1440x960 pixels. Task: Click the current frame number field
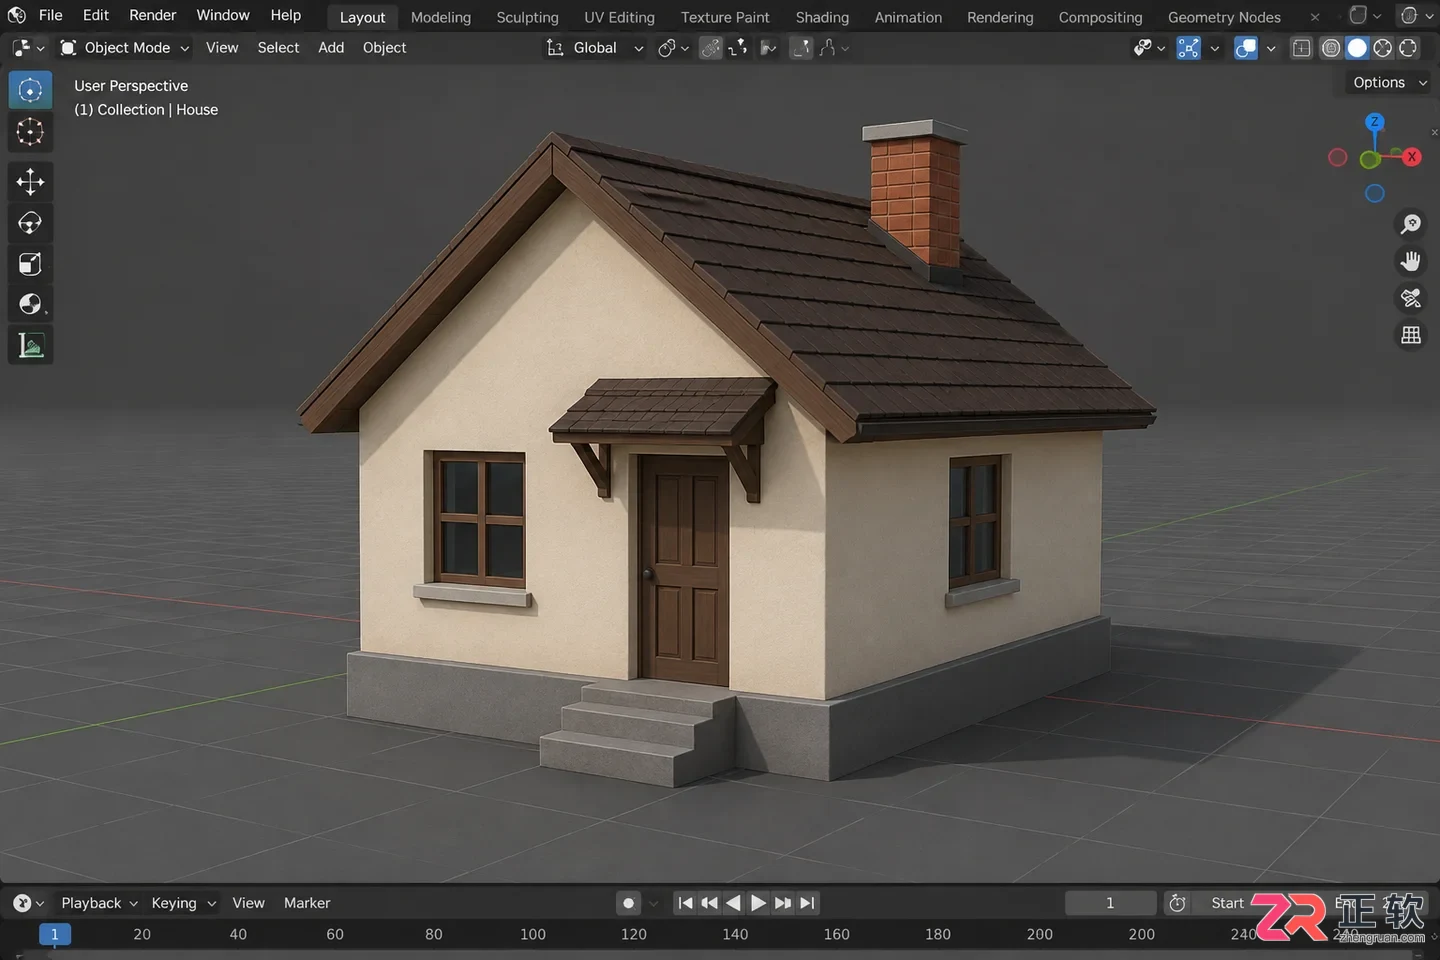tap(1110, 903)
